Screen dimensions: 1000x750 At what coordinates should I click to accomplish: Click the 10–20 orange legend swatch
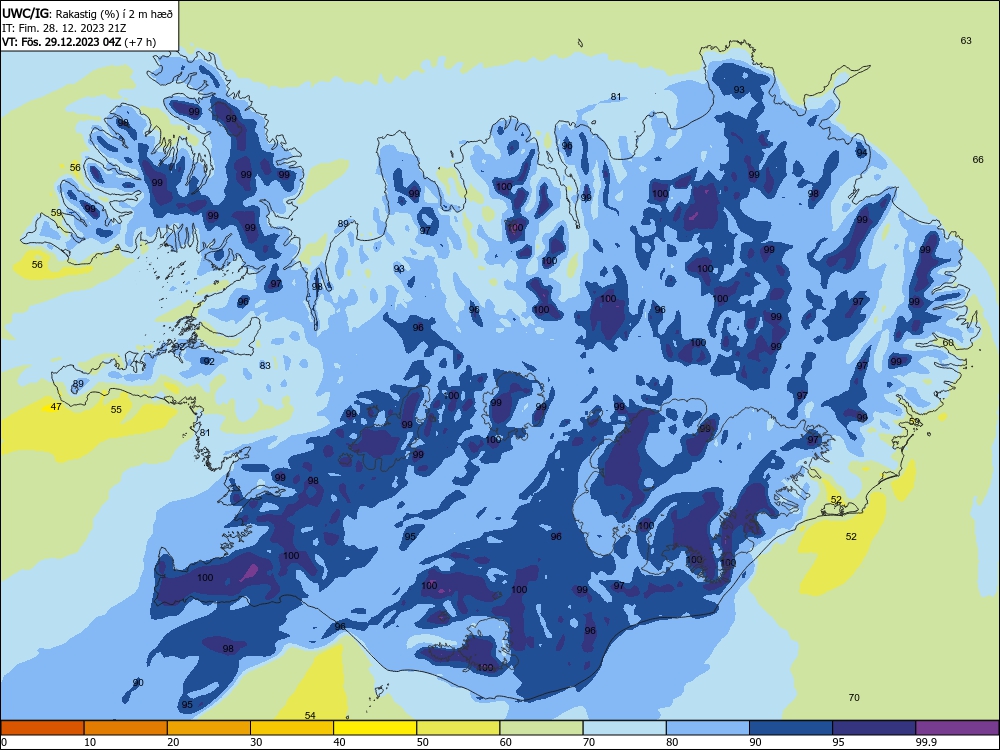(126, 728)
